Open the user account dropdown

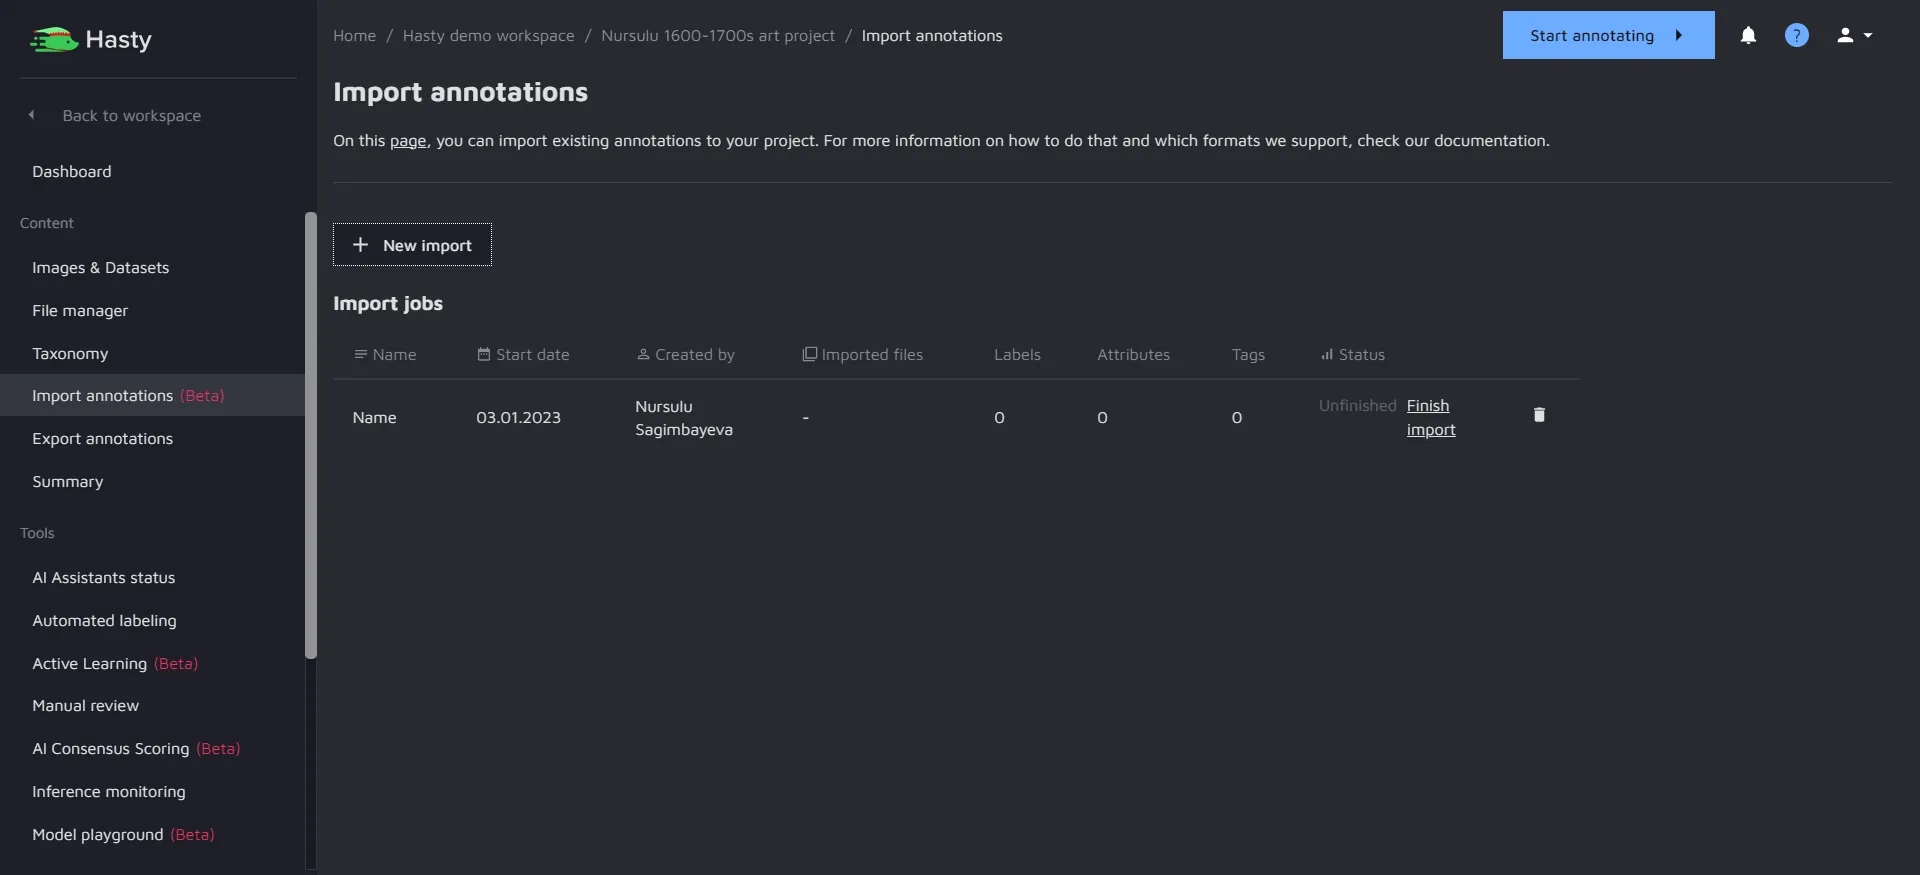click(1854, 36)
